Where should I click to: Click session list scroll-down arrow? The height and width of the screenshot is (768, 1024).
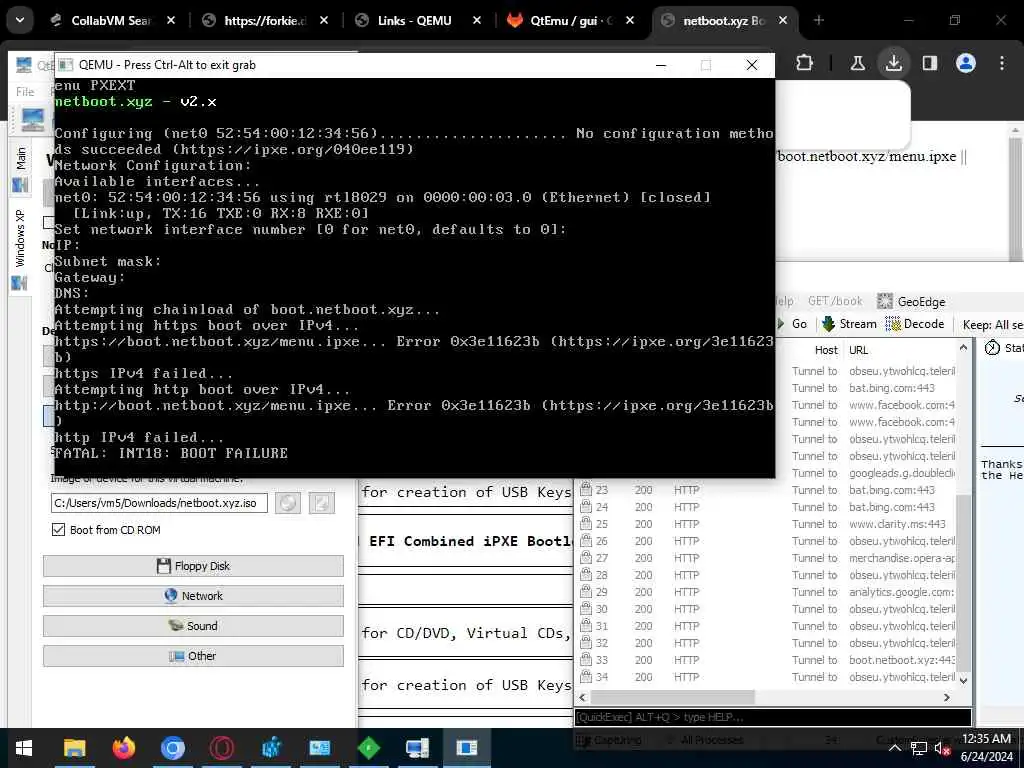[963, 680]
